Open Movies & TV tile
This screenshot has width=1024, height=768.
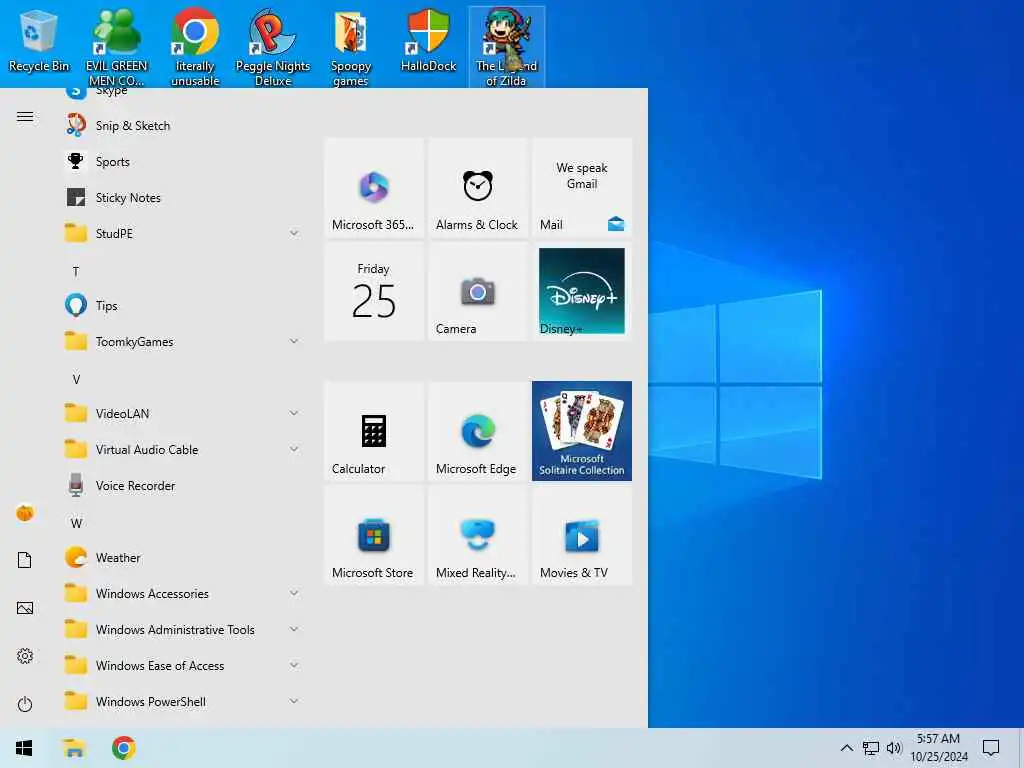582,535
